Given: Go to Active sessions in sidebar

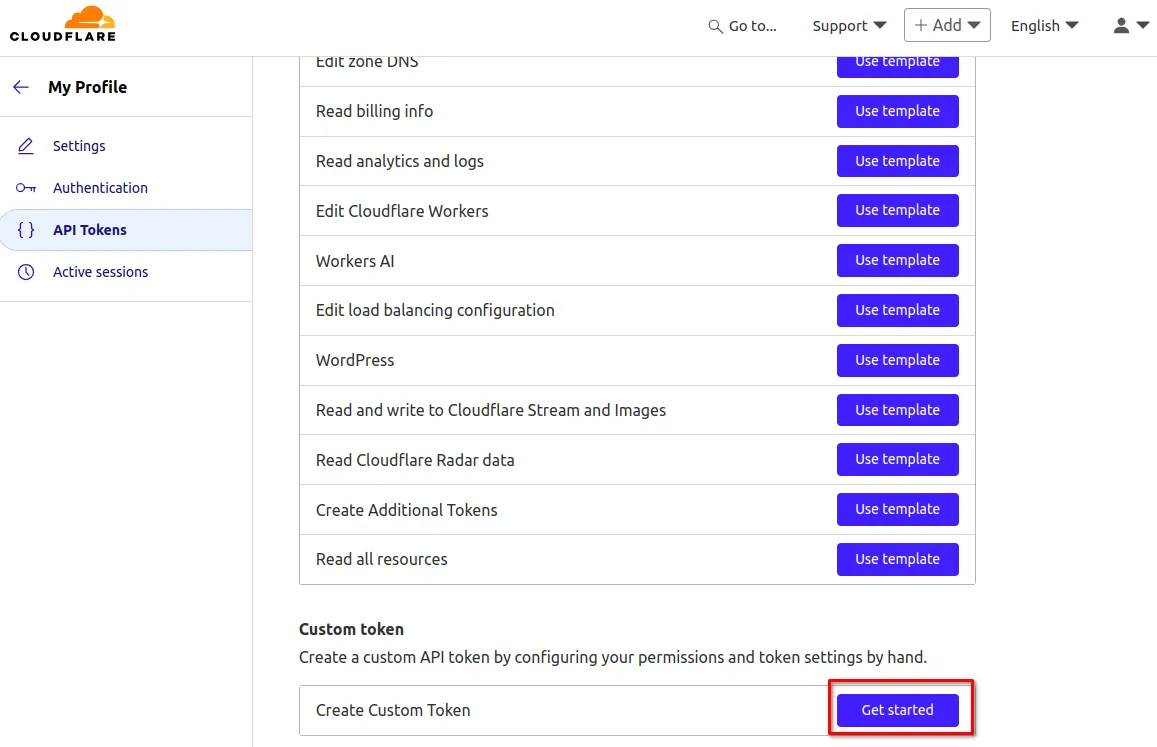Looking at the screenshot, I should click(x=100, y=272).
